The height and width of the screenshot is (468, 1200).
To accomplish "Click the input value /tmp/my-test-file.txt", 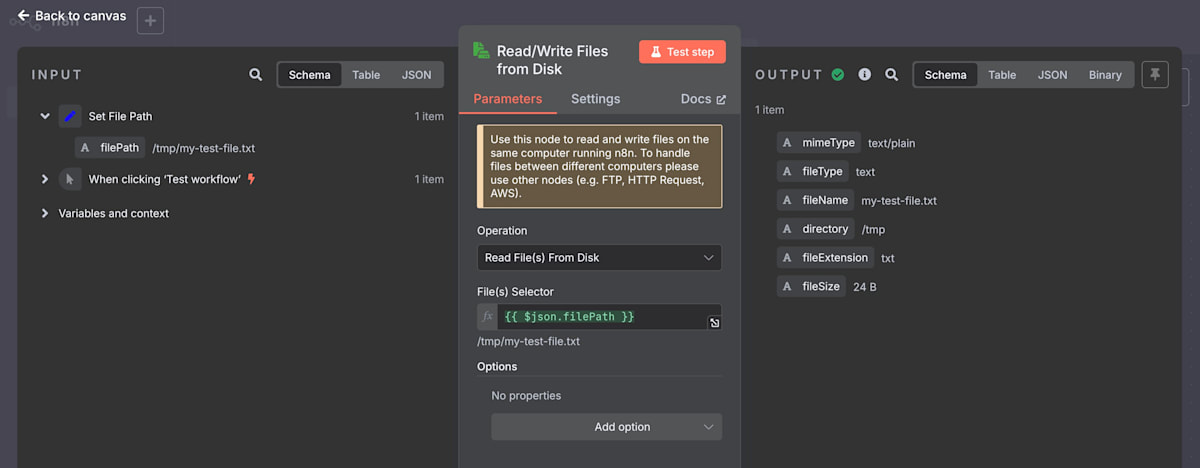I will click(203, 148).
